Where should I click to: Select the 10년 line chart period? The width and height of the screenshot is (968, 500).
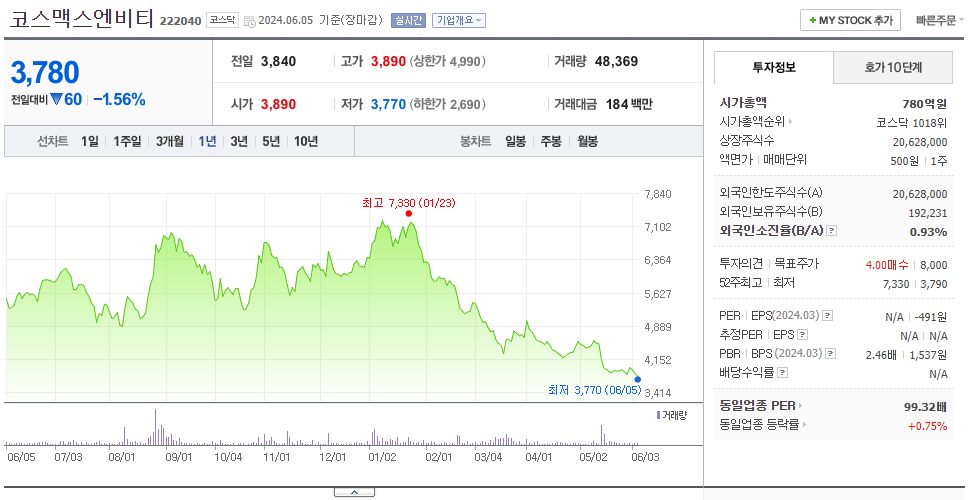306,141
